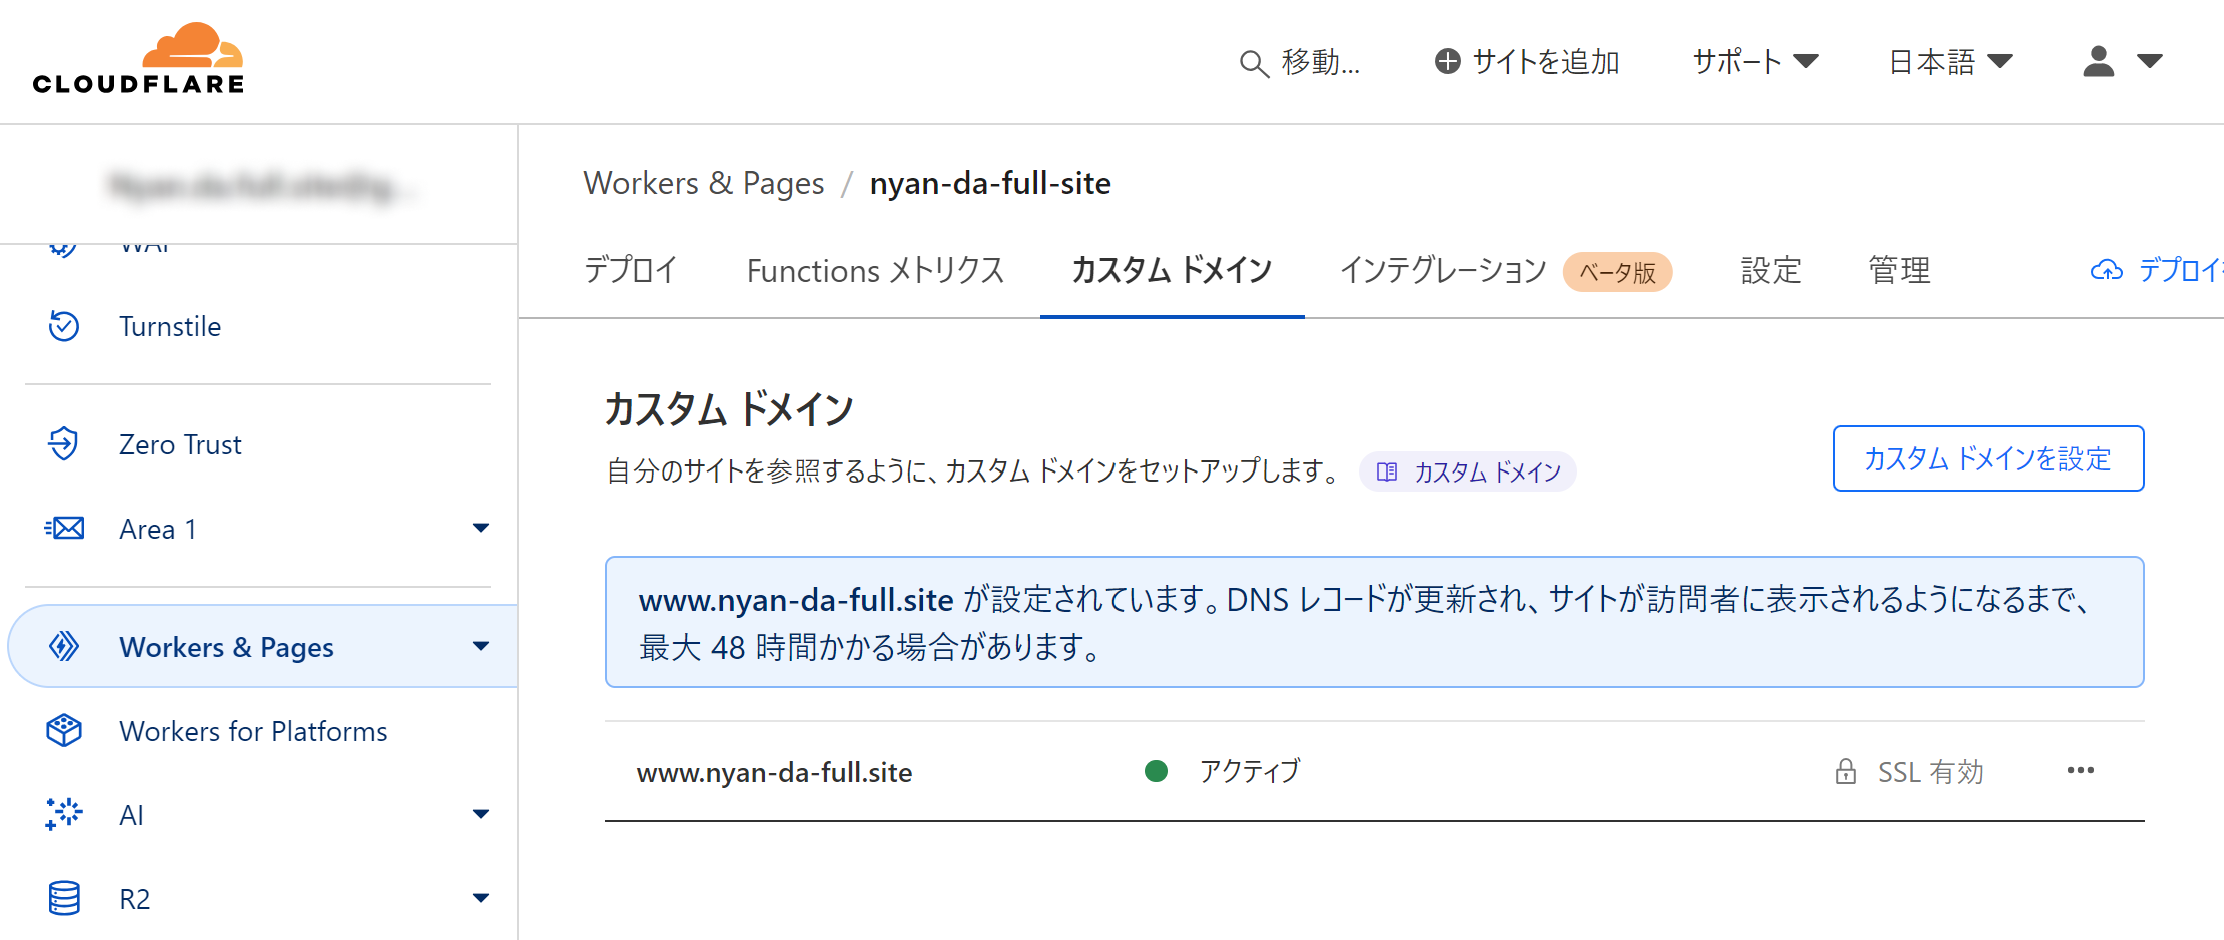This screenshot has height=940, width=2224.
Task: Click the Turnstile sidebar icon
Action: [x=64, y=326]
